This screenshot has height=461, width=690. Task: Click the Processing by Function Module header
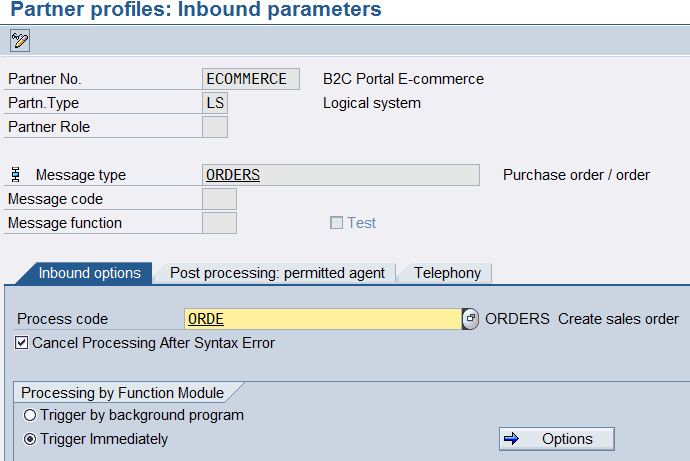coord(122,393)
